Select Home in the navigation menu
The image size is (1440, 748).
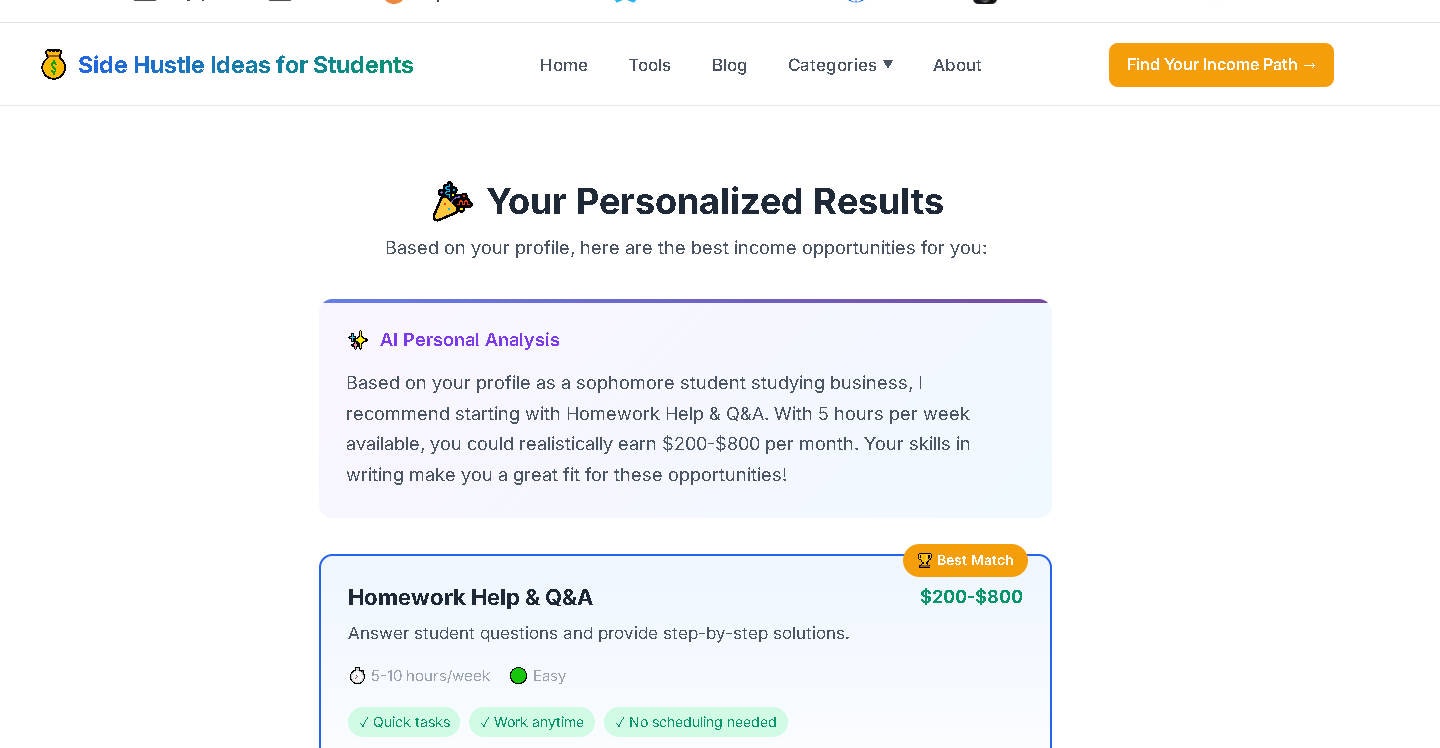coord(563,65)
